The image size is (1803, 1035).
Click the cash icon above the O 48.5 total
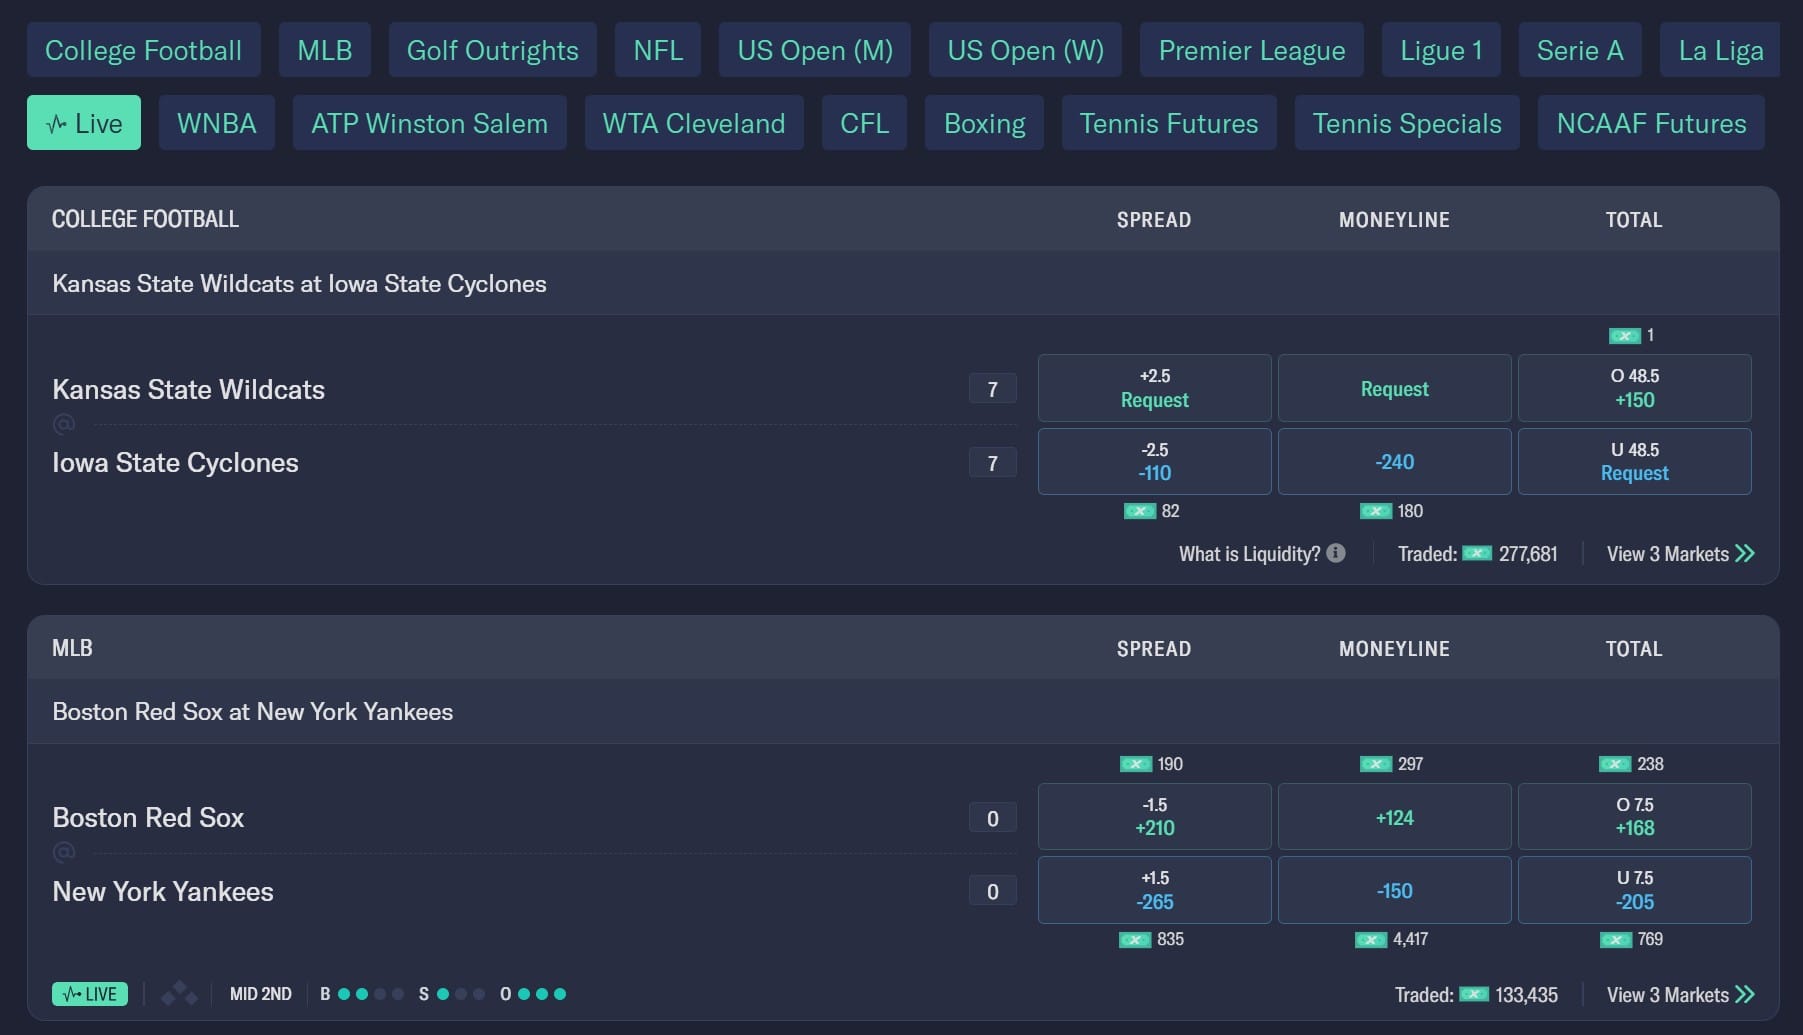point(1625,336)
